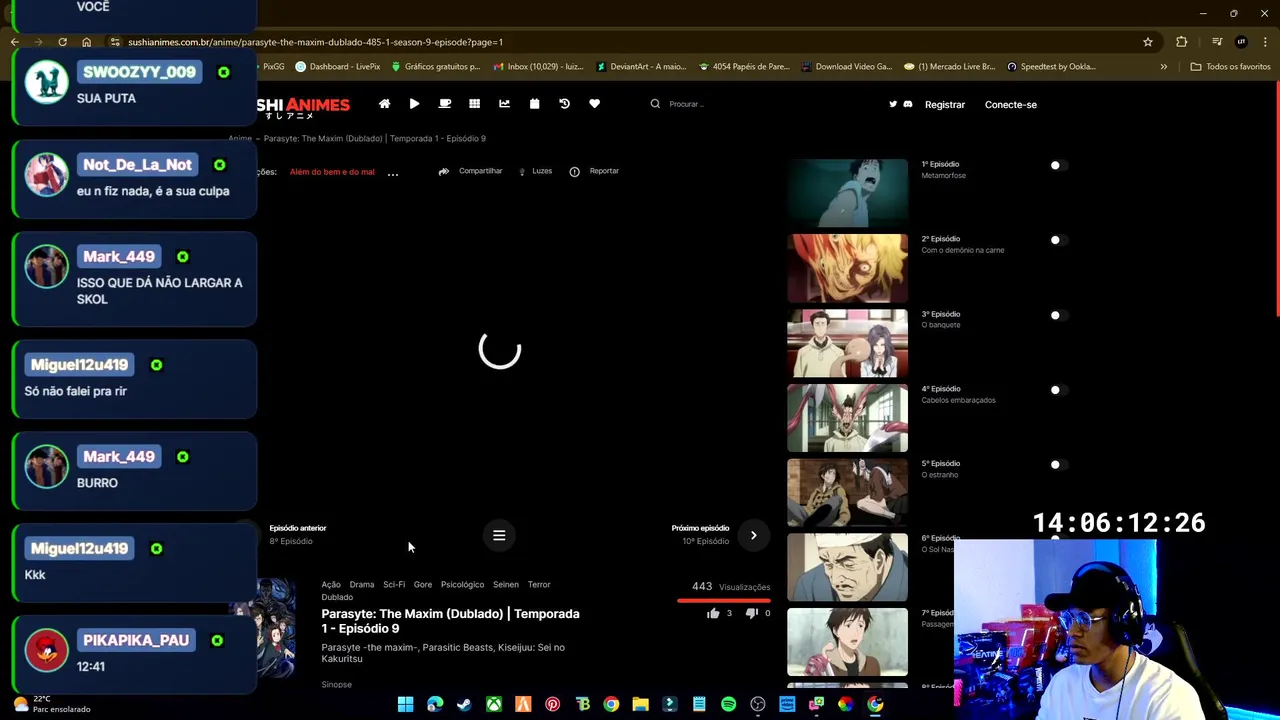Click the red like ratio bar
The image size is (1280, 720).
click(x=724, y=601)
